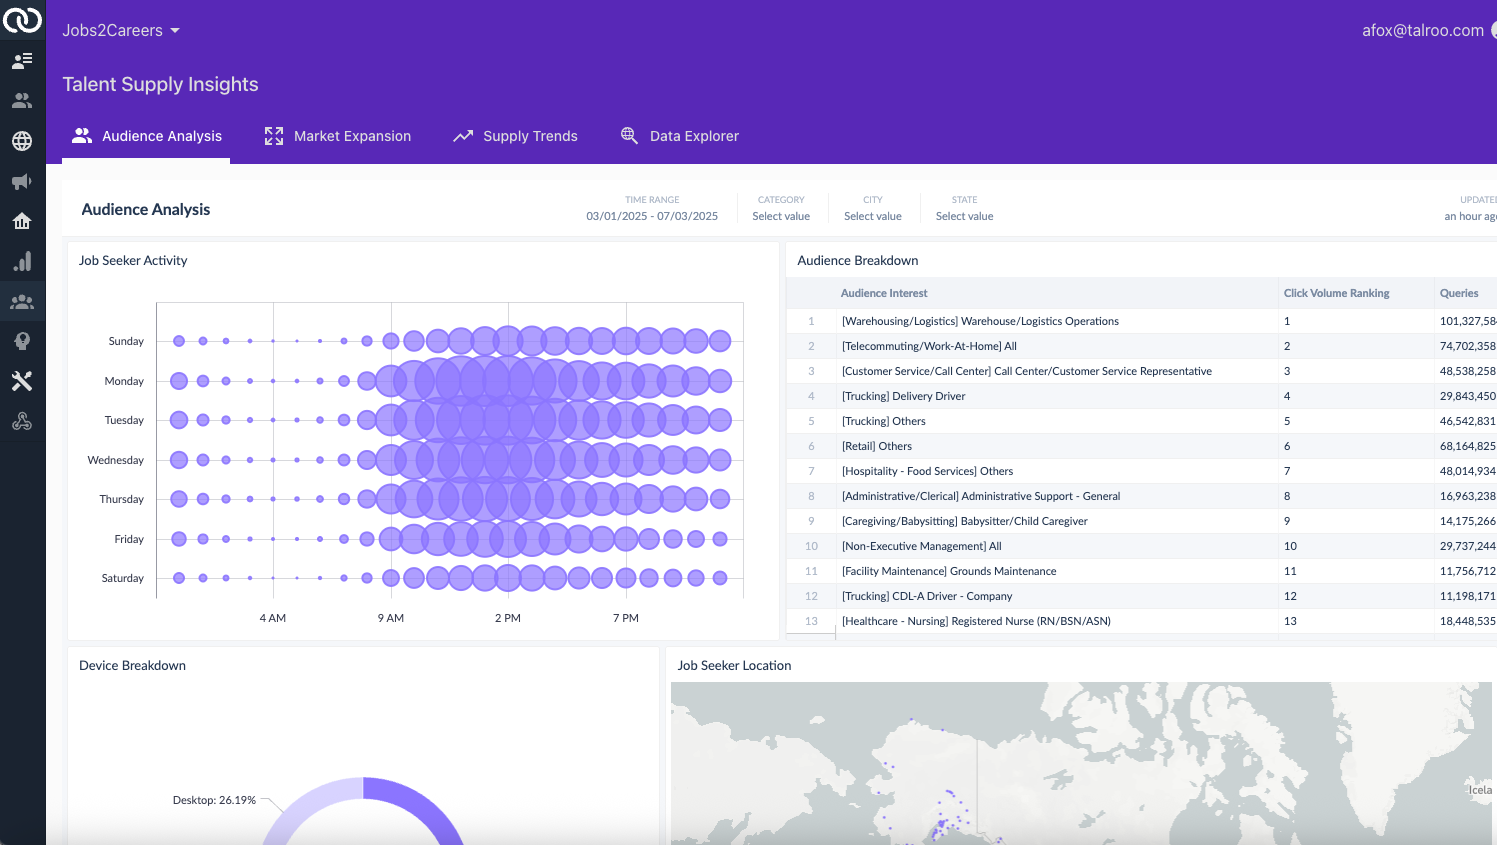Expand the Jobs2Careers account dropdown
The width and height of the screenshot is (1497, 845).
pyautogui.click(x=121, y=31)
